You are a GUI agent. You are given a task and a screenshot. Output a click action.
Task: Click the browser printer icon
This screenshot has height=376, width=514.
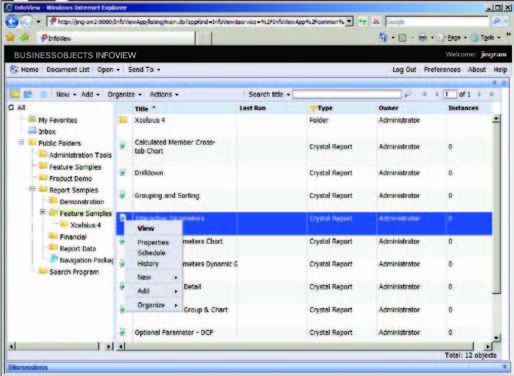click(x=423, y=38)
